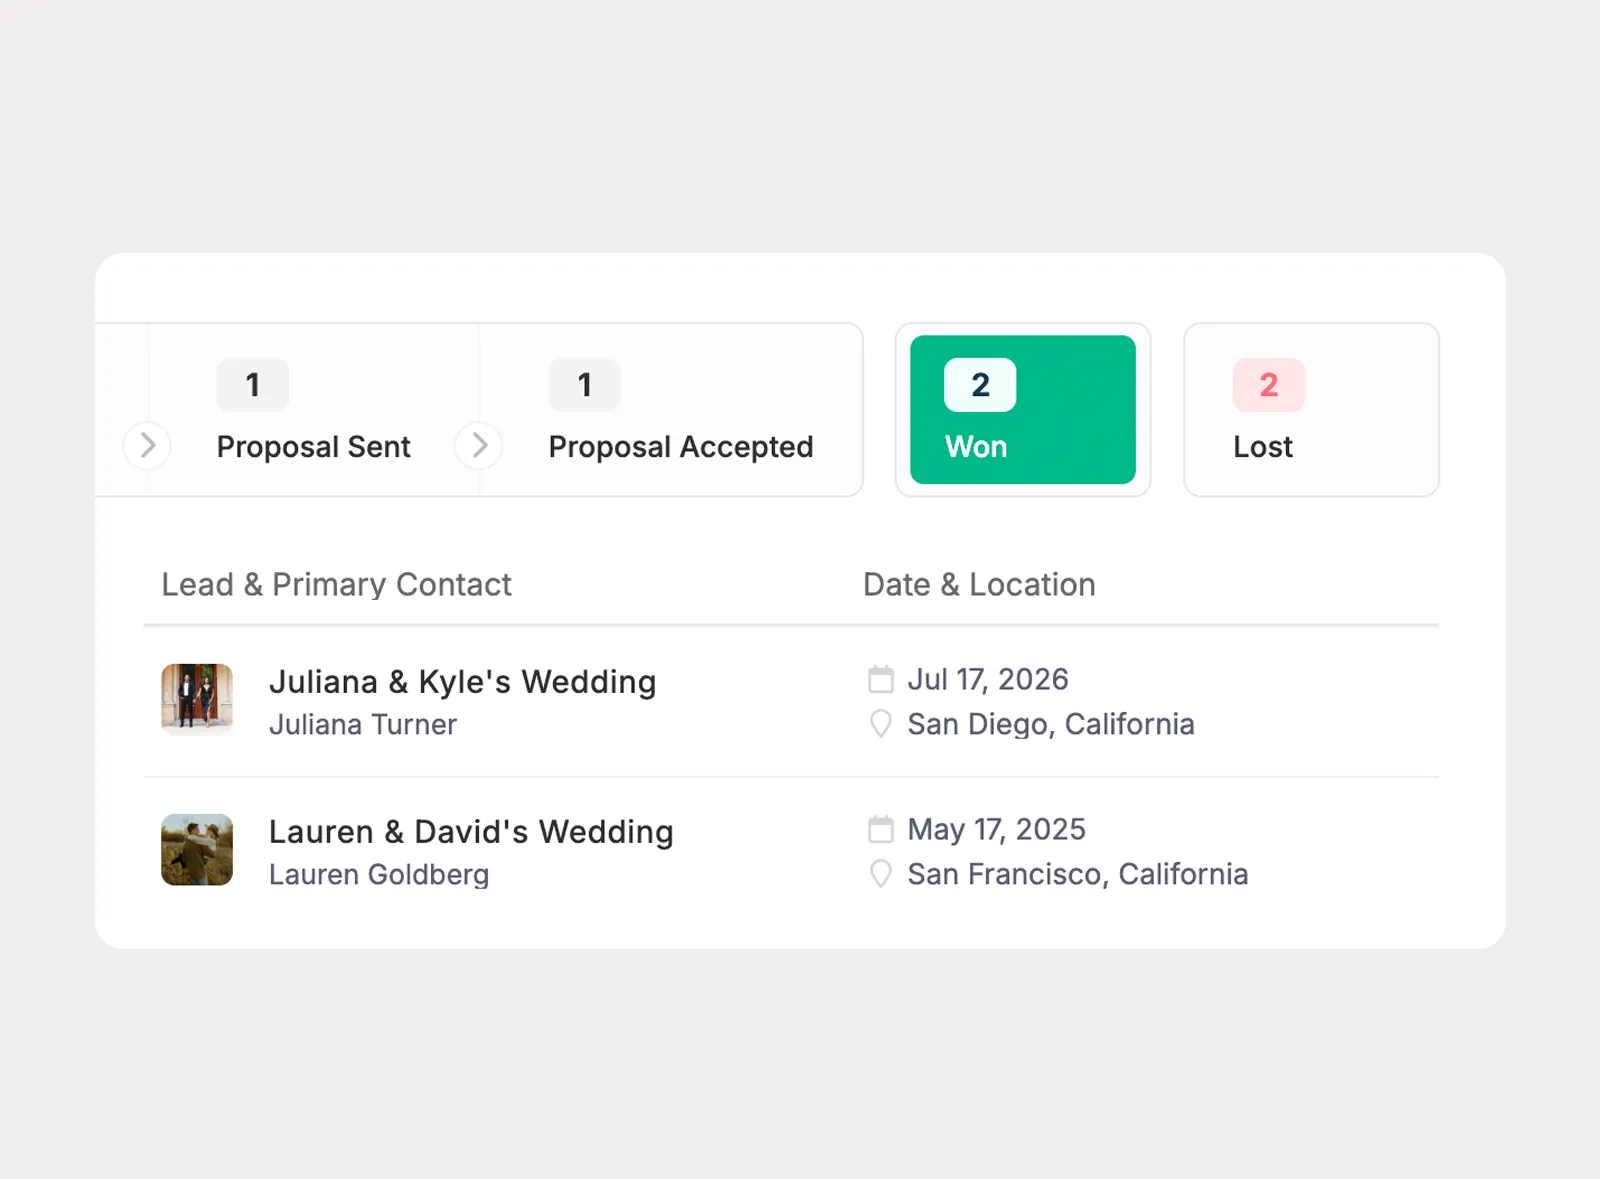1600x1179 pixels.
Task: Click the red count badge on Lost
Action: coord(1269,385)
